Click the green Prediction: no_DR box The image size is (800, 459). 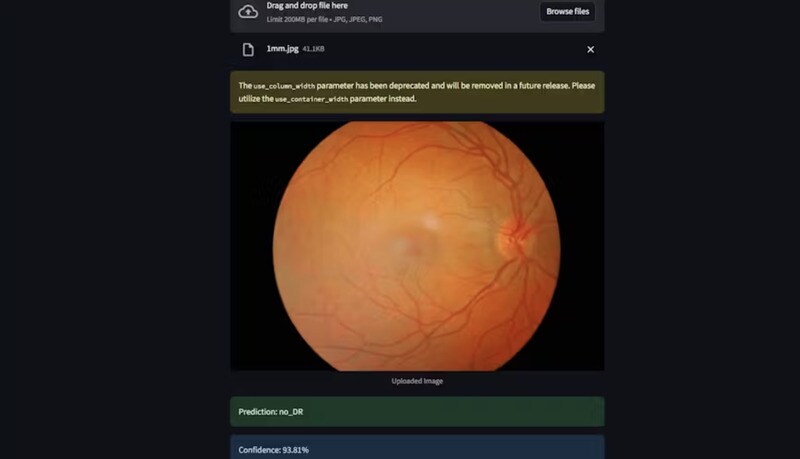pyautogui.click(x=417, y=411)
